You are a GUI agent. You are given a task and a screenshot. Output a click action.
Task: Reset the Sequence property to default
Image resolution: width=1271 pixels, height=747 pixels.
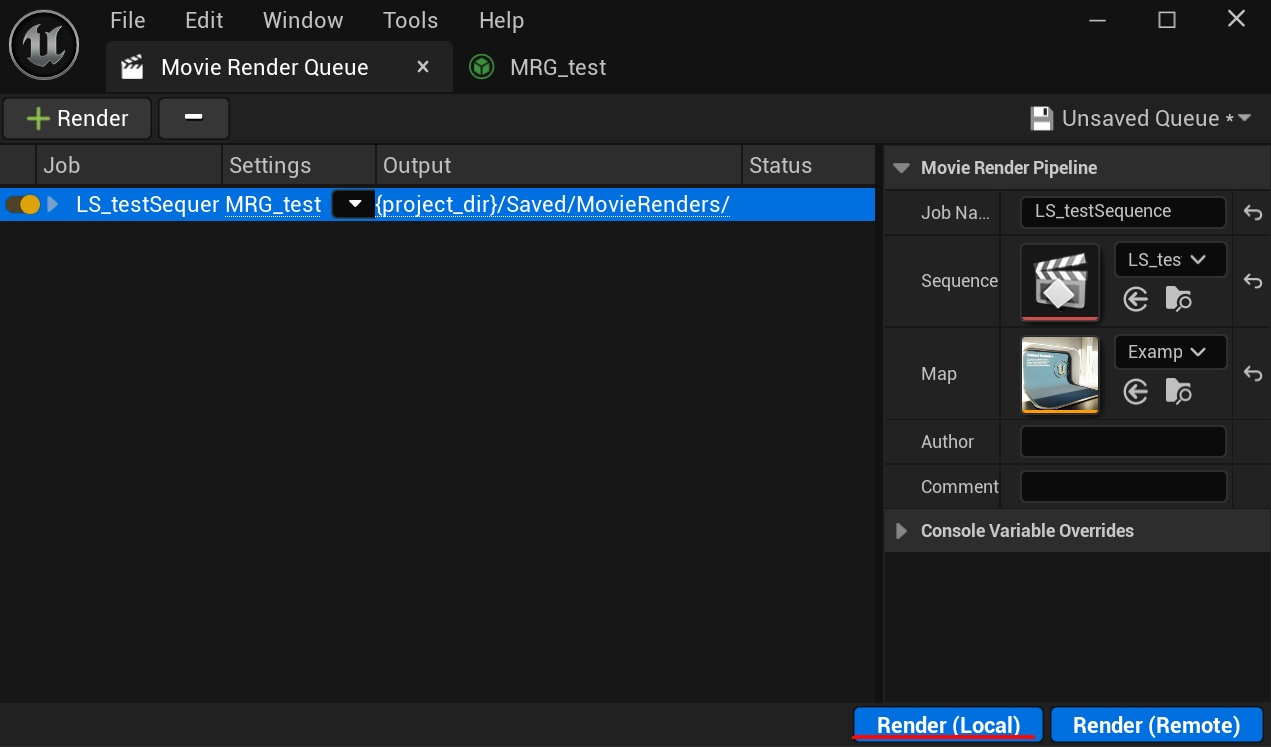pyautogui.click(x=1252, y=282)
